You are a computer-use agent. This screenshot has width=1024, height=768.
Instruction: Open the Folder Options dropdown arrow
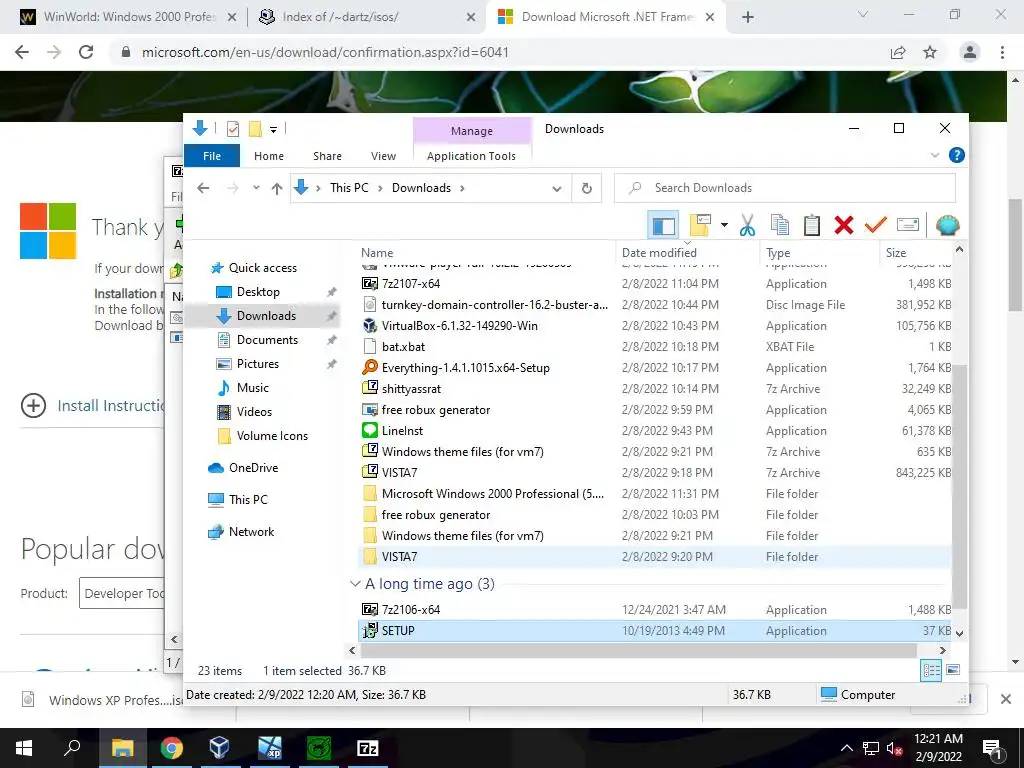(x=724, y=226)
